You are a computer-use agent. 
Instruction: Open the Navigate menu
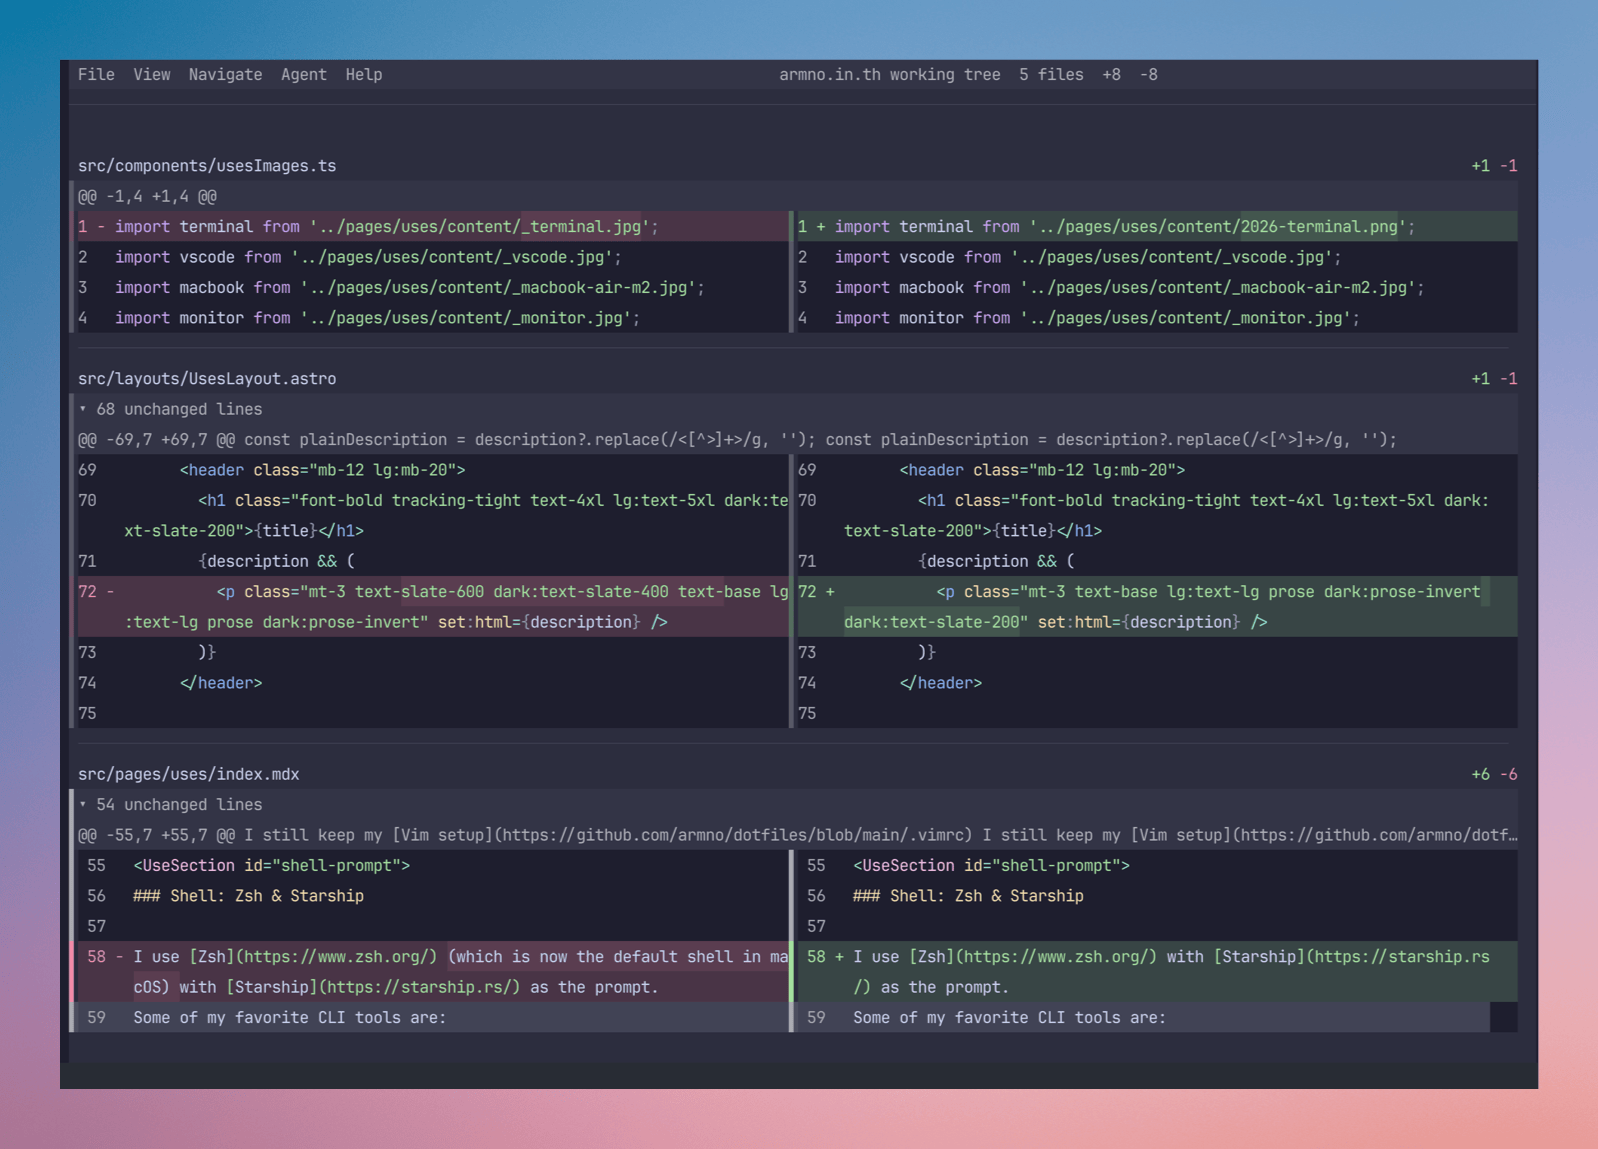[x=225, y=75]
